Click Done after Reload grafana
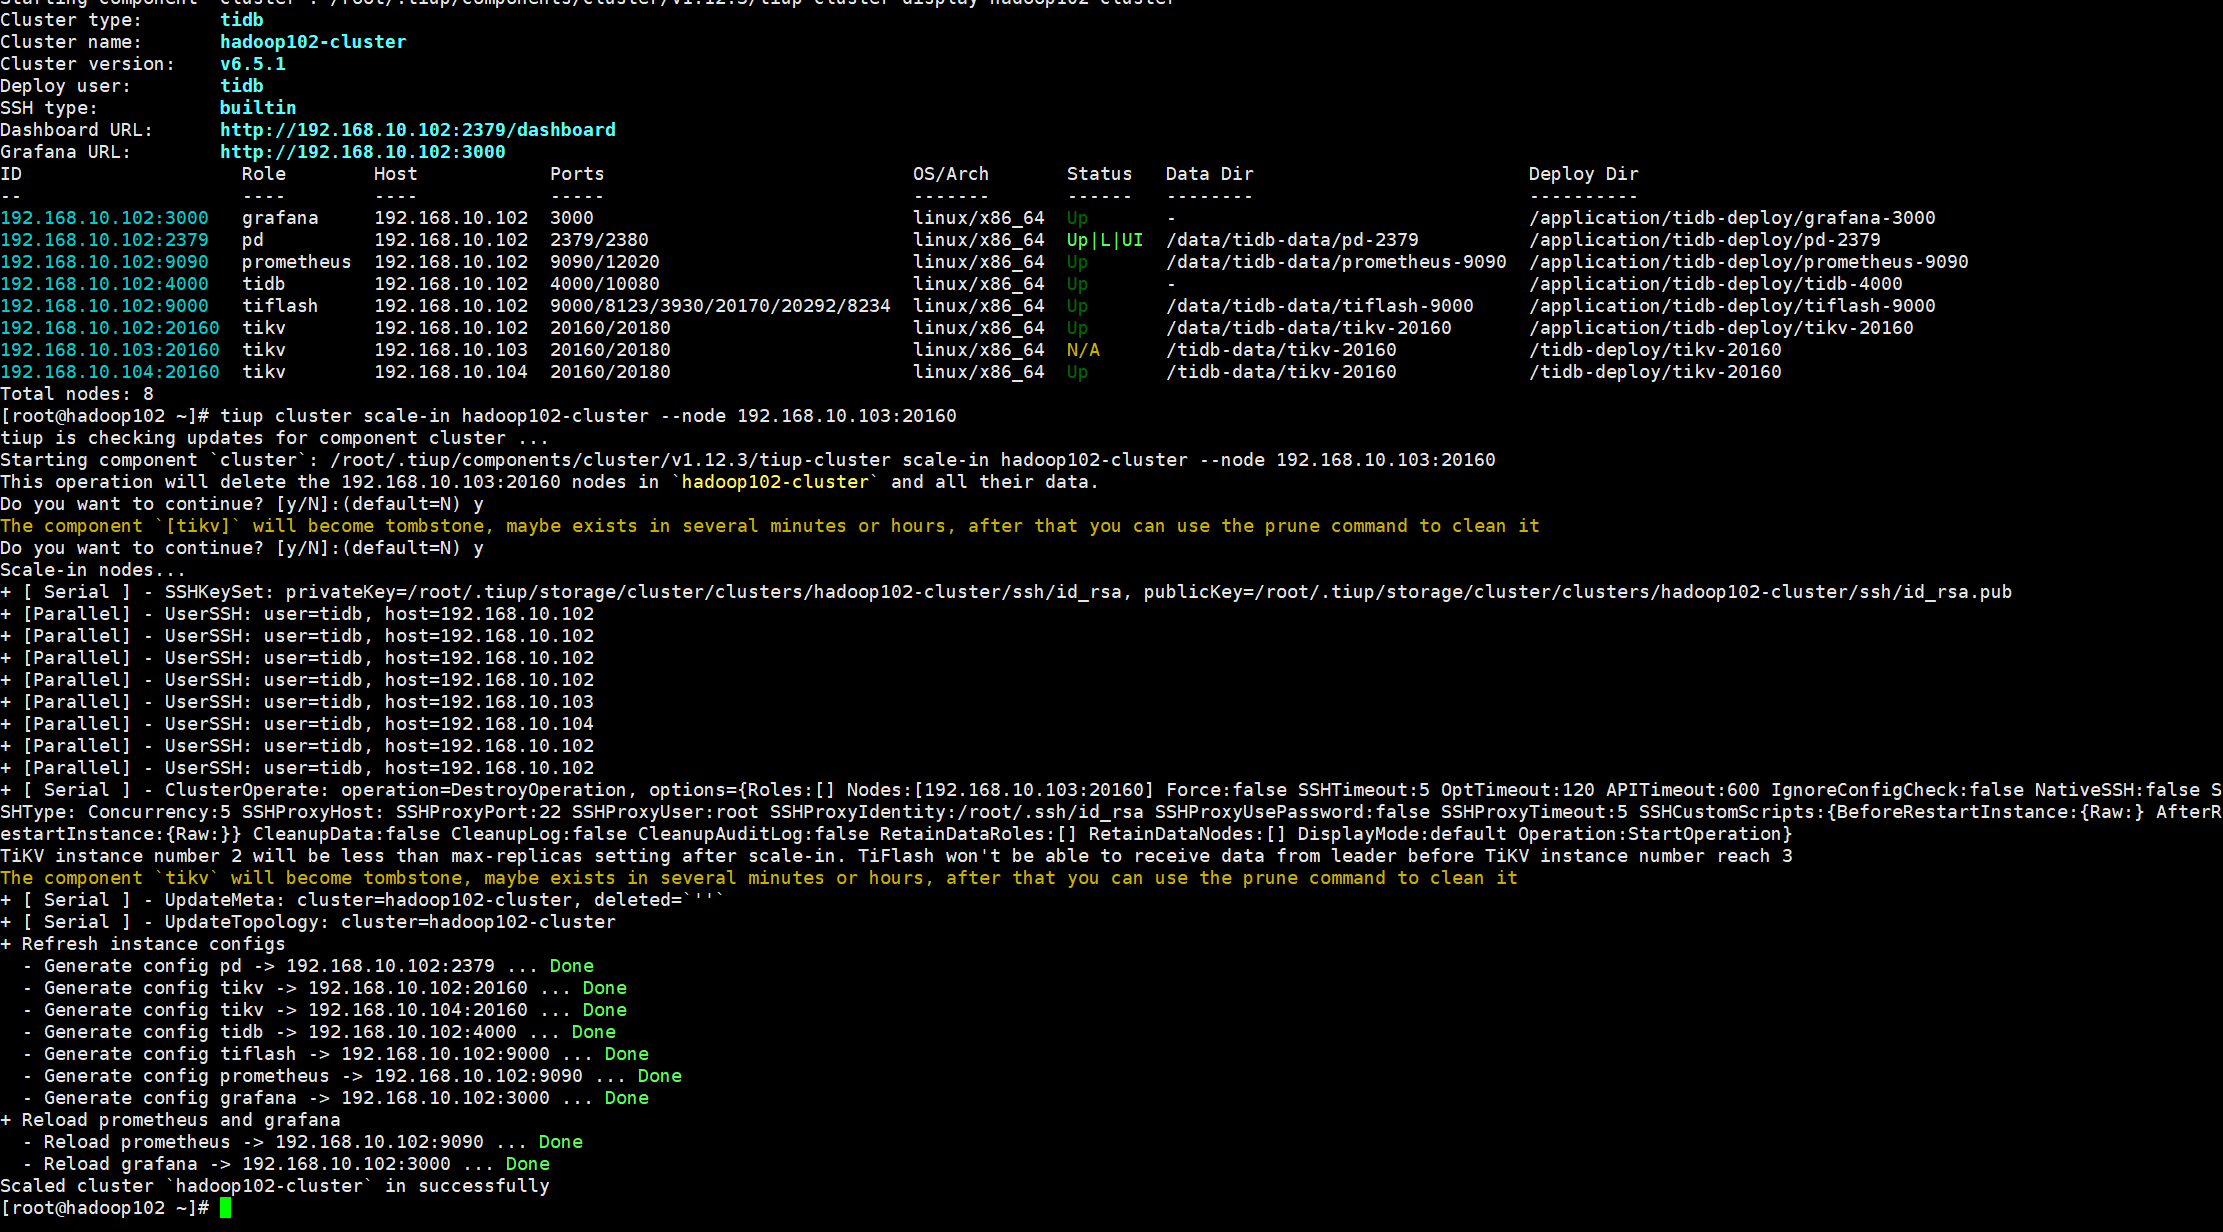The image size is (2223, 1232). 528,1164
